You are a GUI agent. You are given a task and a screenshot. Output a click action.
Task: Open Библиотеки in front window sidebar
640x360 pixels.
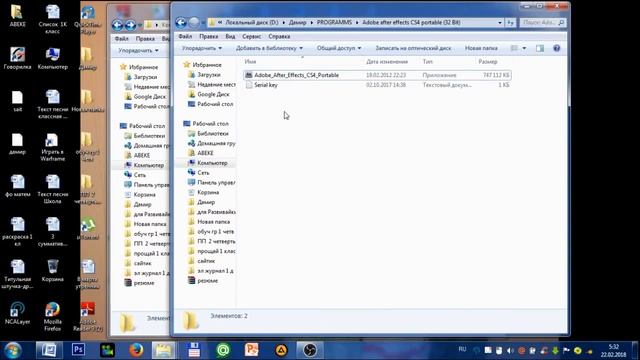[x=208, y=133]
